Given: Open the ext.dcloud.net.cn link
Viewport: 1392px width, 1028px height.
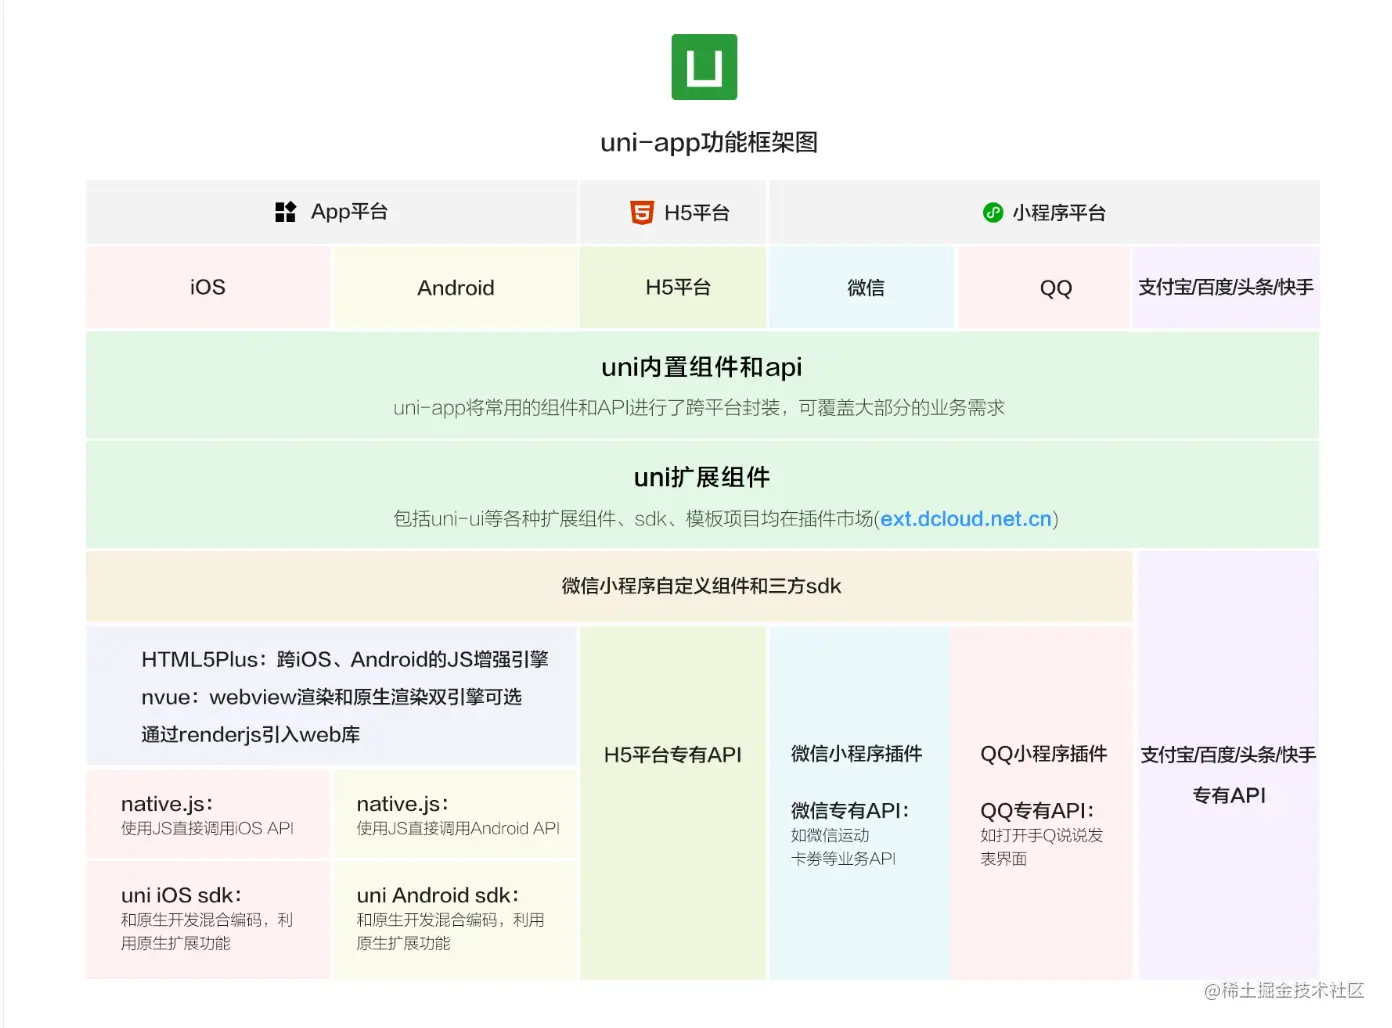Looking at the screenshot, I should (966, 519).
